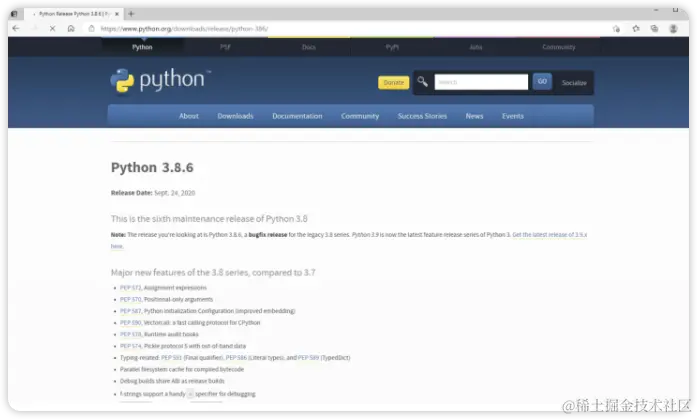
Task: Click 'f-strings support a handy' list item
Action: coord(188,394)
